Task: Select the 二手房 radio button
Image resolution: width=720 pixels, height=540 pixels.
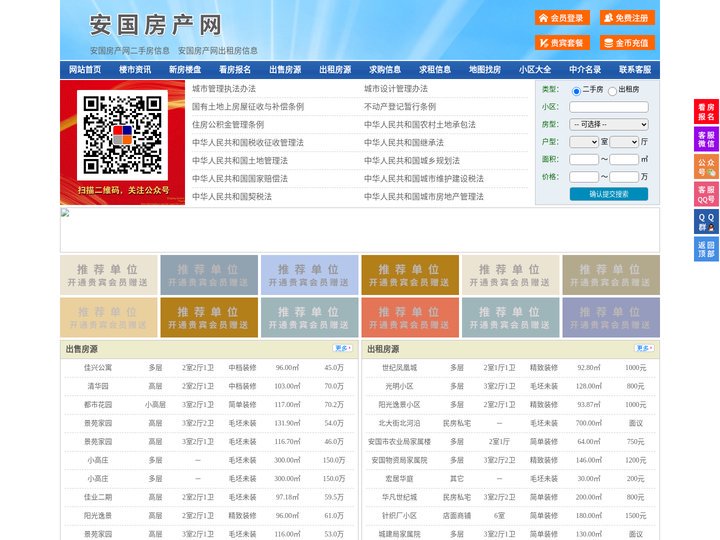Action: (x=576, y=91)
